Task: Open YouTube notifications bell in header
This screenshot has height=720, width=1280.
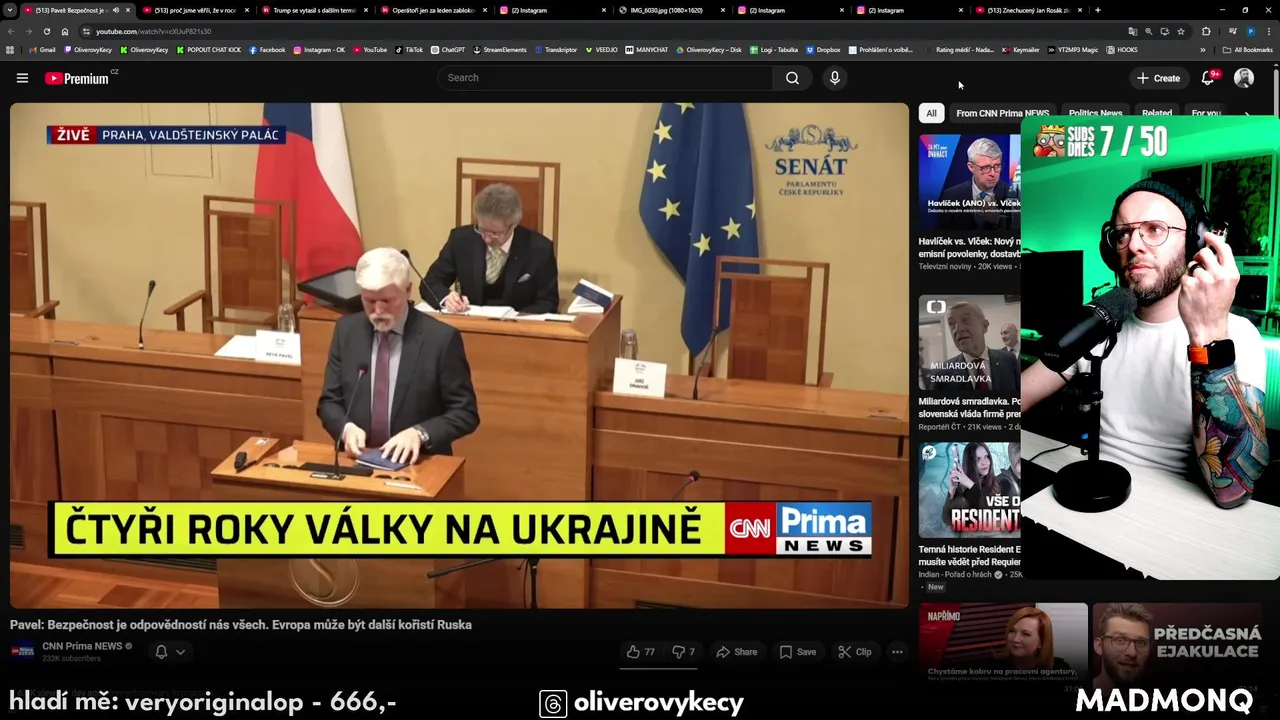Action: [x=1208, y=78]
